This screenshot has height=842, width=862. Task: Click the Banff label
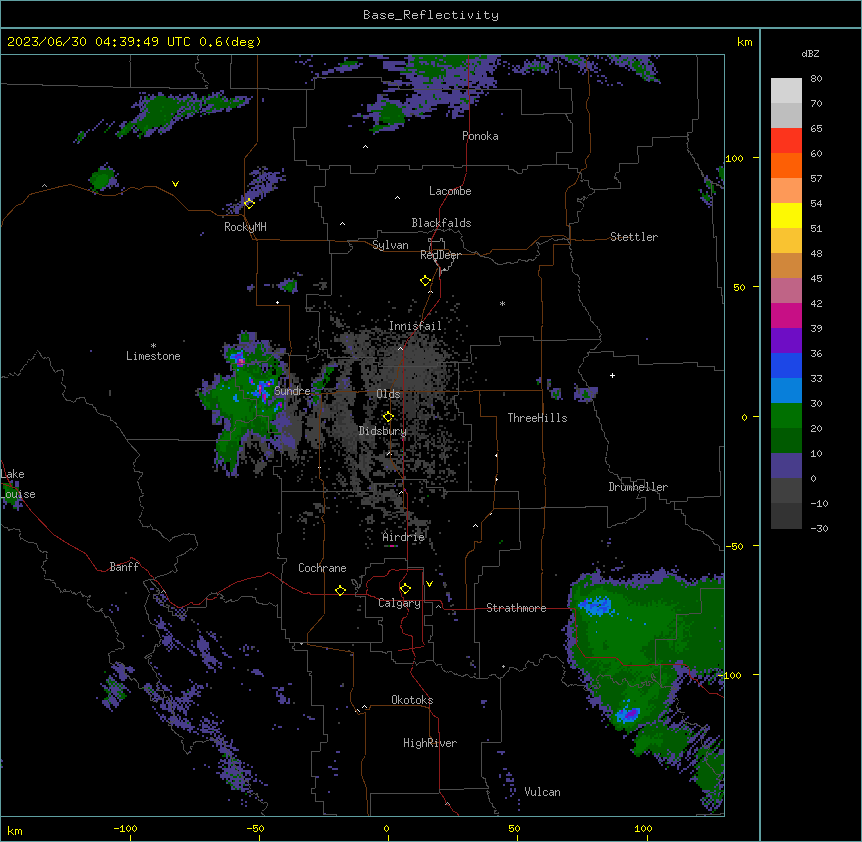[x=124, y=567]
